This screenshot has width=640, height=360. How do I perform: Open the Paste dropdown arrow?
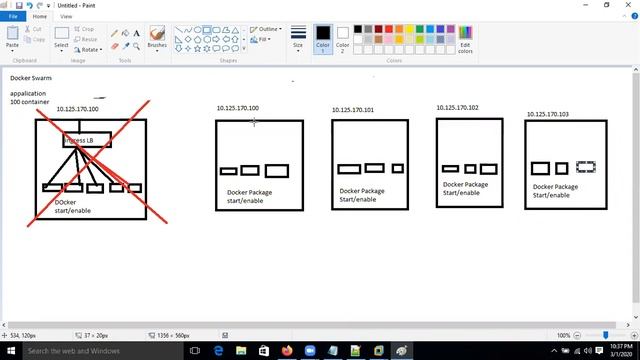tap(12, 51)
